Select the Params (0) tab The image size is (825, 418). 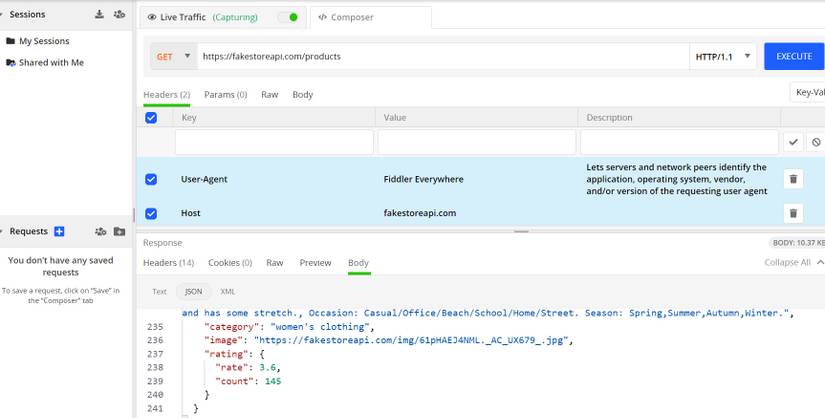[225, 95]
